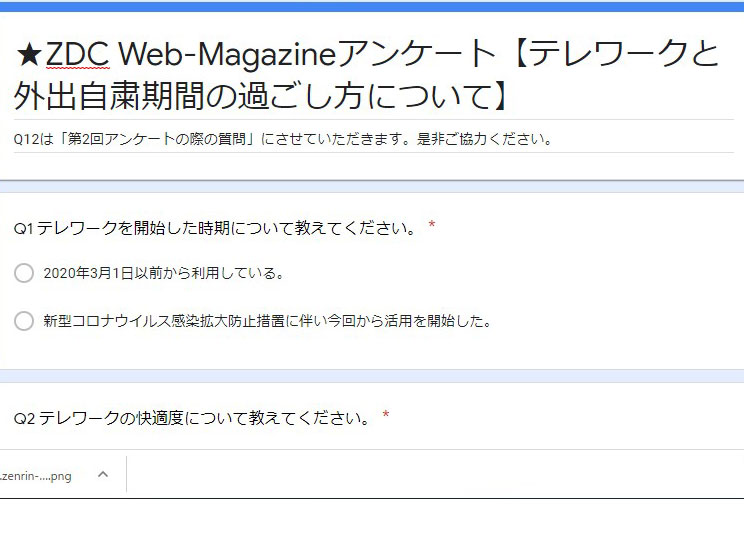Select the 2020年3月1日以前から利用している radio button

click(x=24, y=273)
